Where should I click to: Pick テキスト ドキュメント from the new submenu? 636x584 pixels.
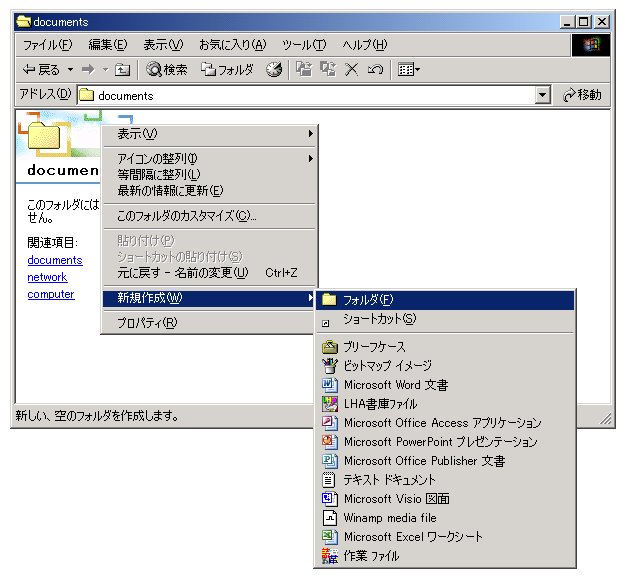390,480
